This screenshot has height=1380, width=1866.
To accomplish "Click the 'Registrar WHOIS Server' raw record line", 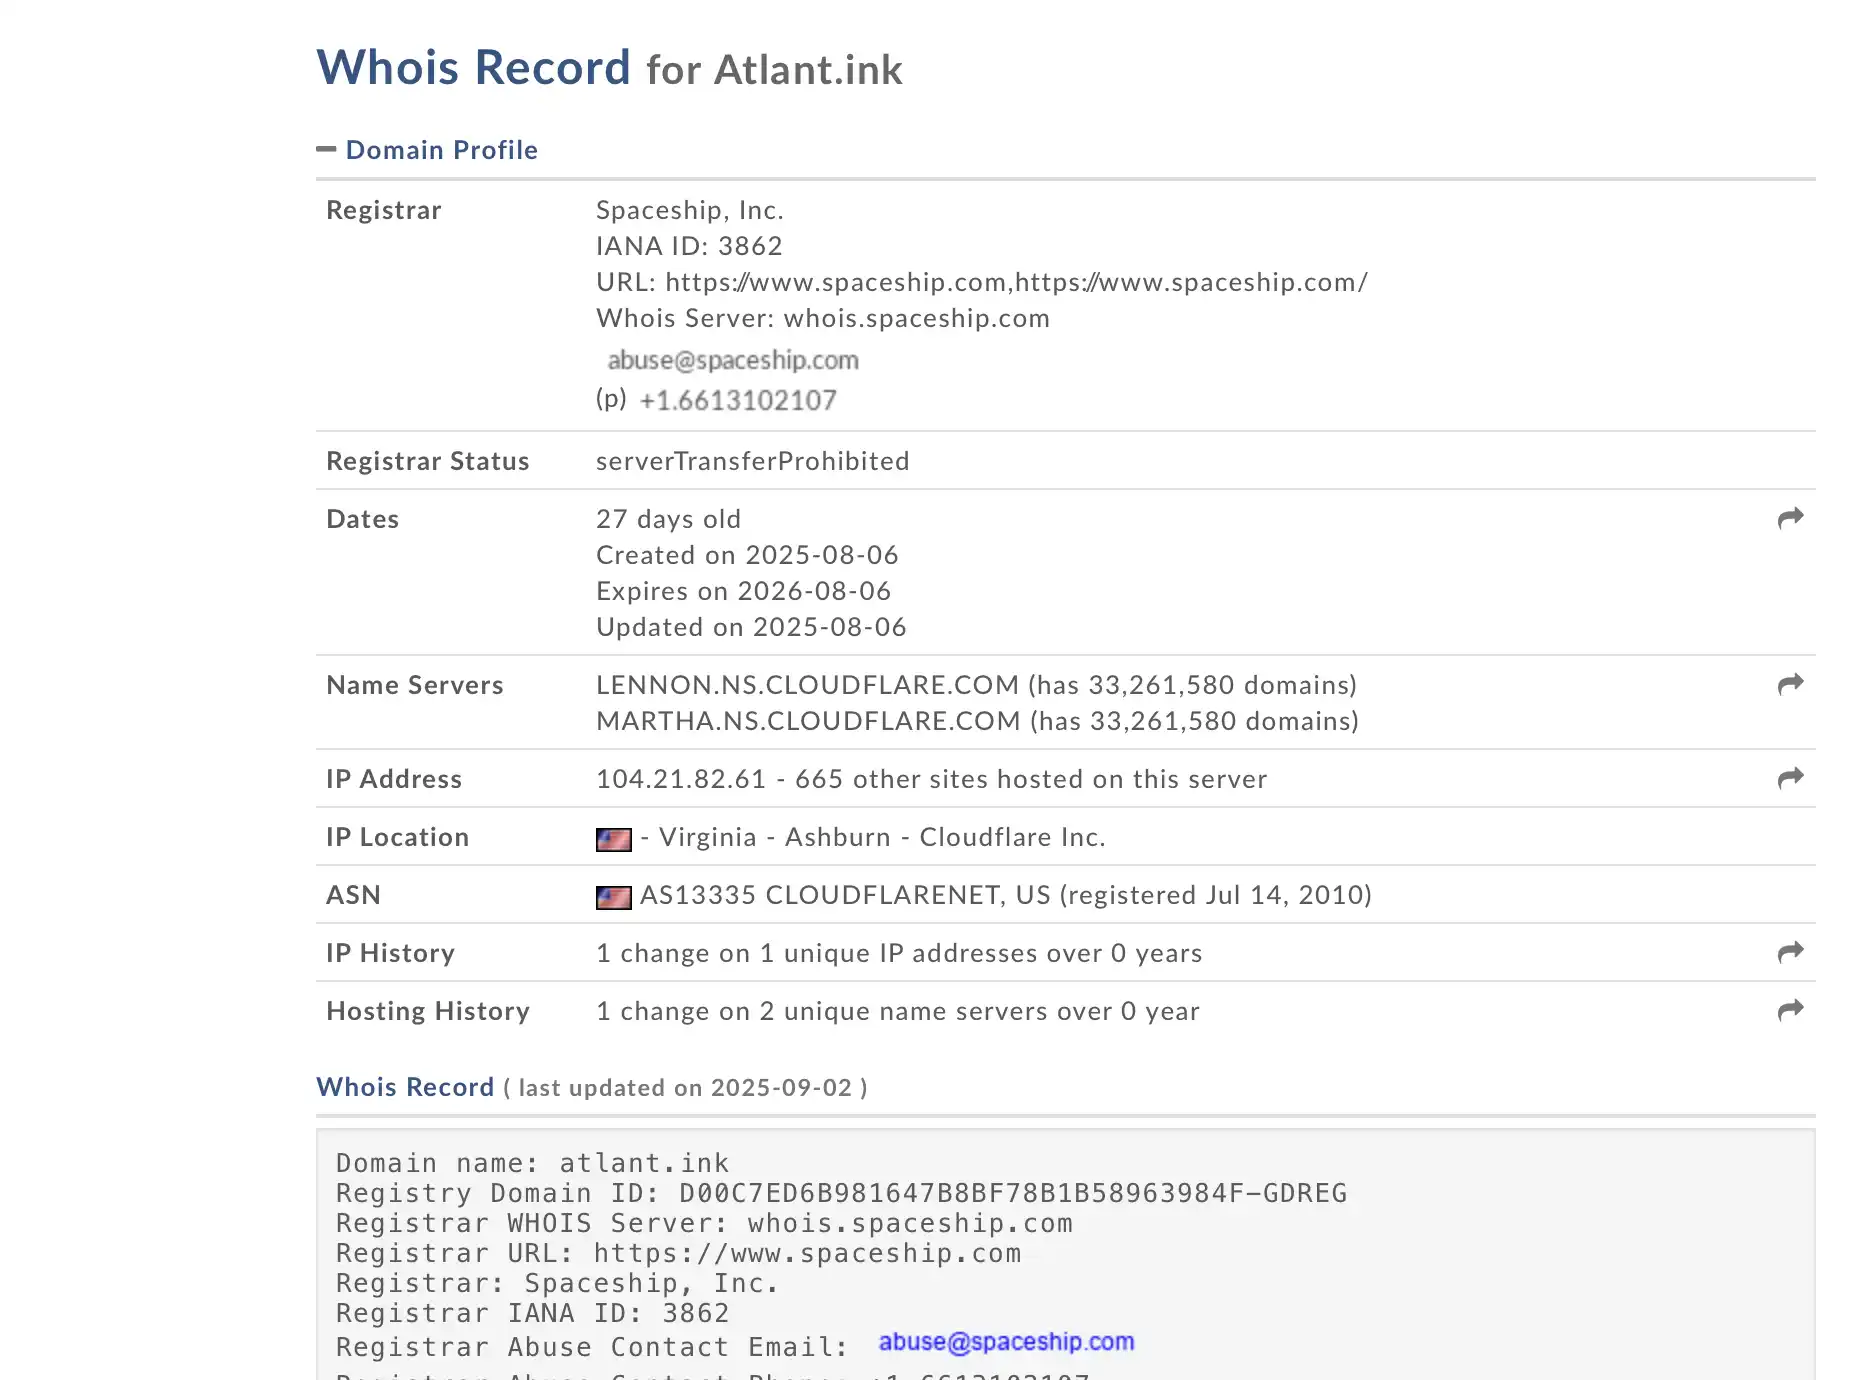I will tap(704, 1223).
